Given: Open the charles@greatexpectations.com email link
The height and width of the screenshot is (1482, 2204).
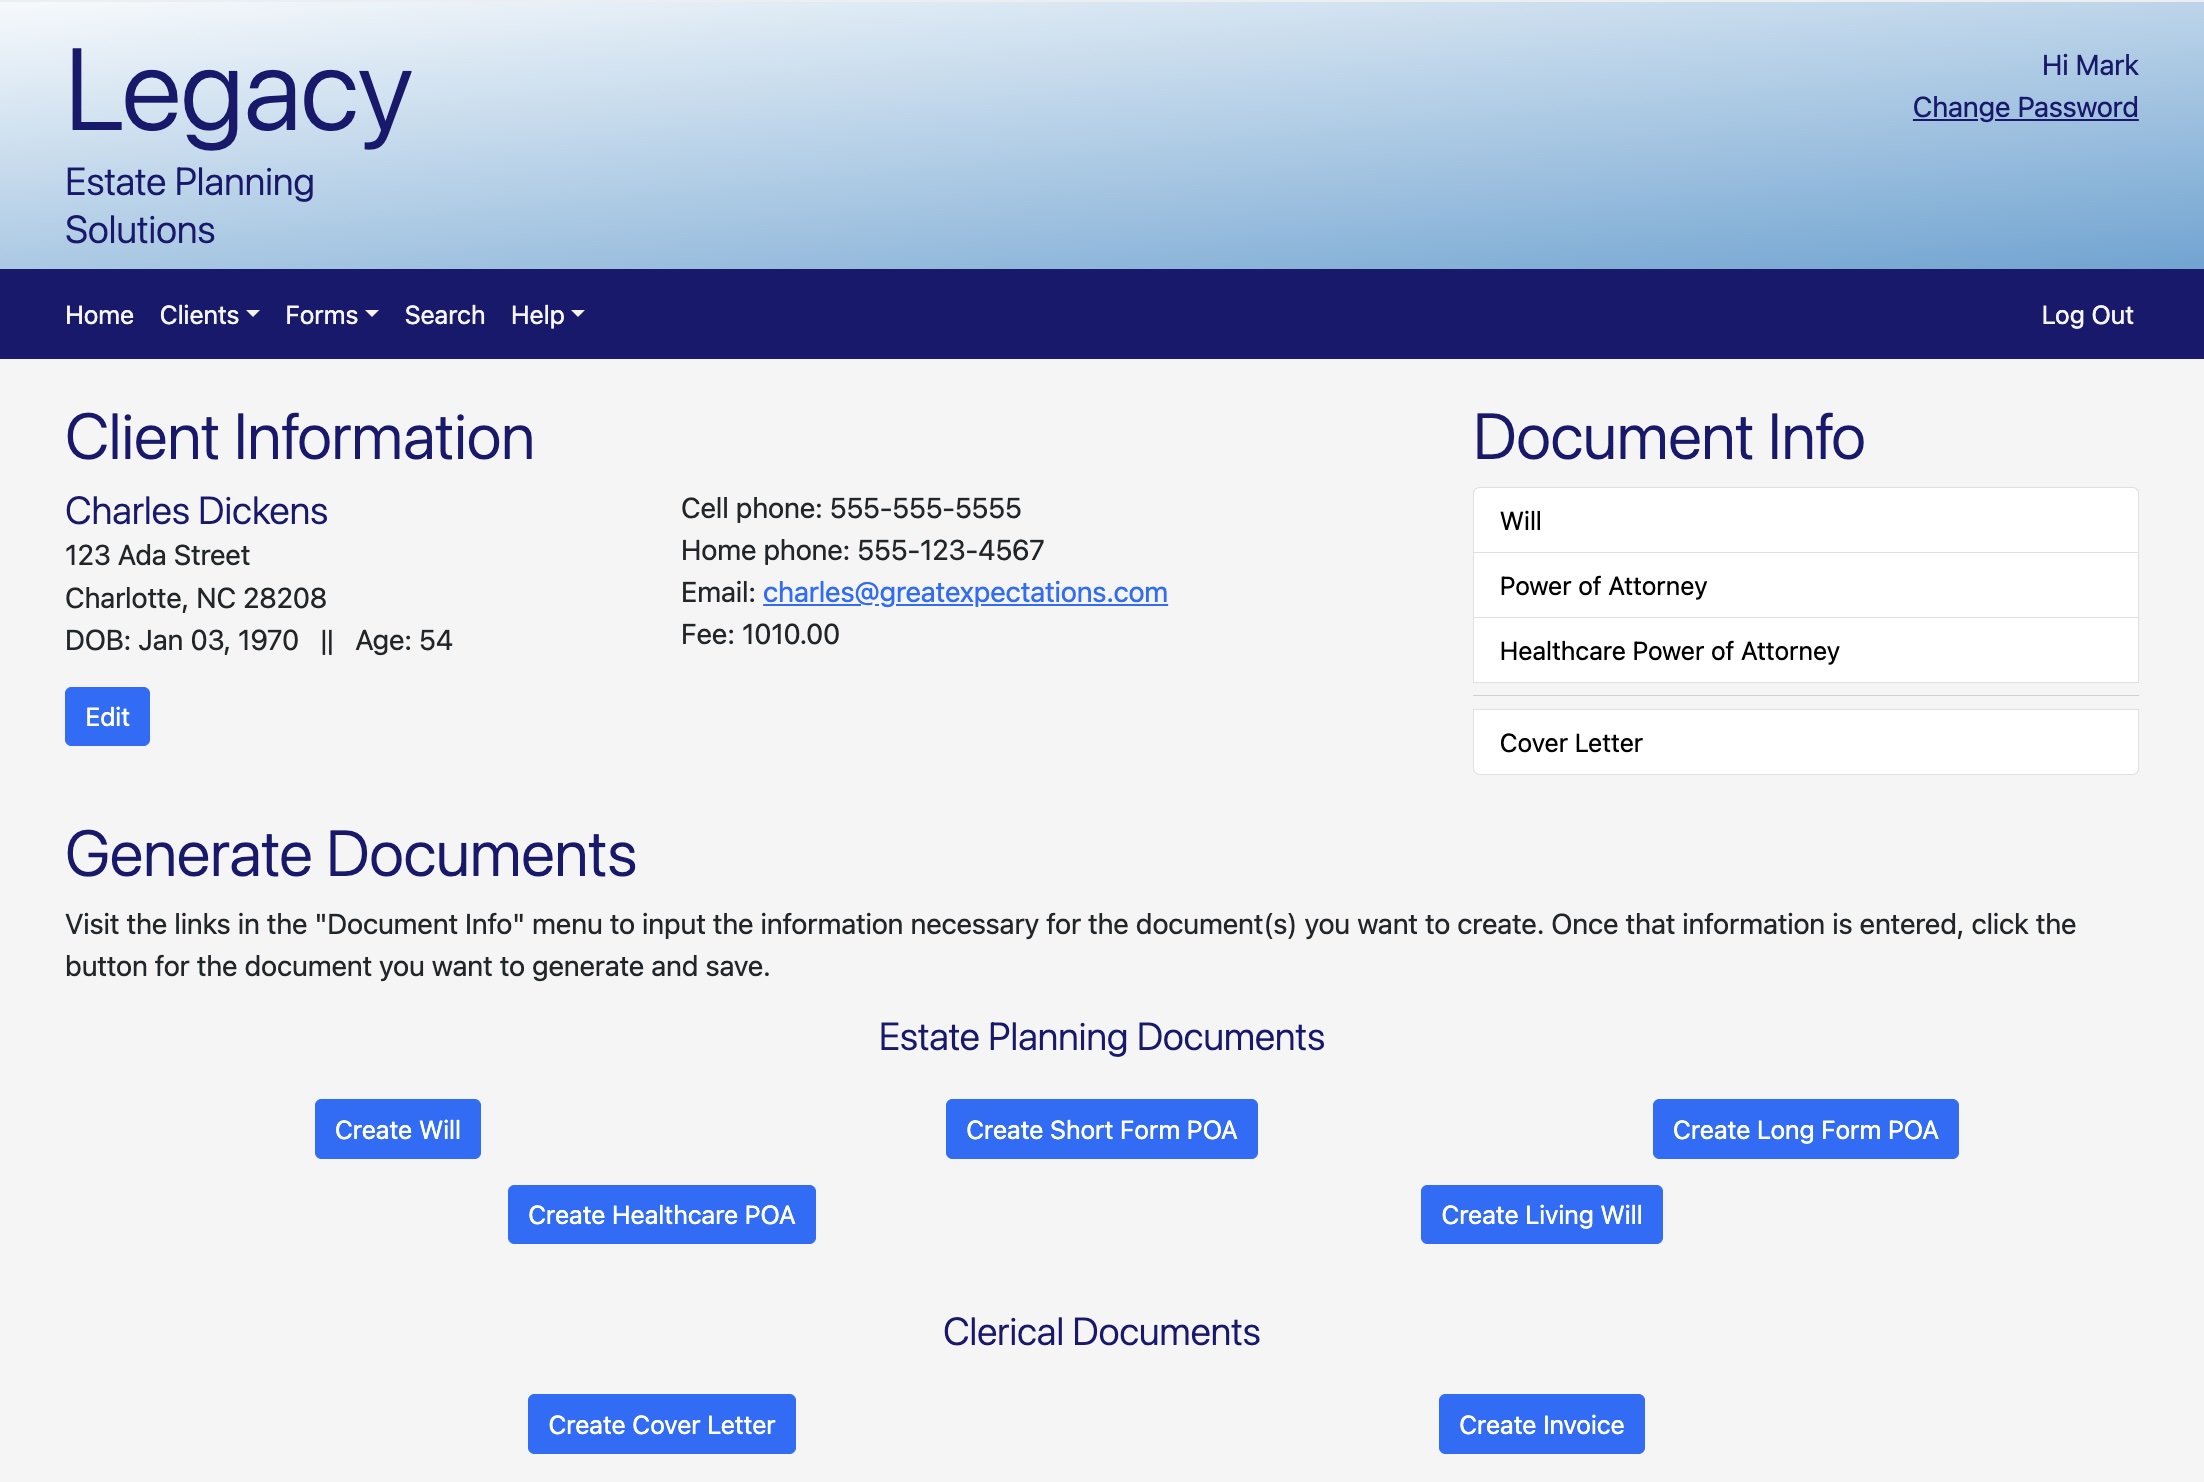Looking at the screenshot, I should [964, 592].
